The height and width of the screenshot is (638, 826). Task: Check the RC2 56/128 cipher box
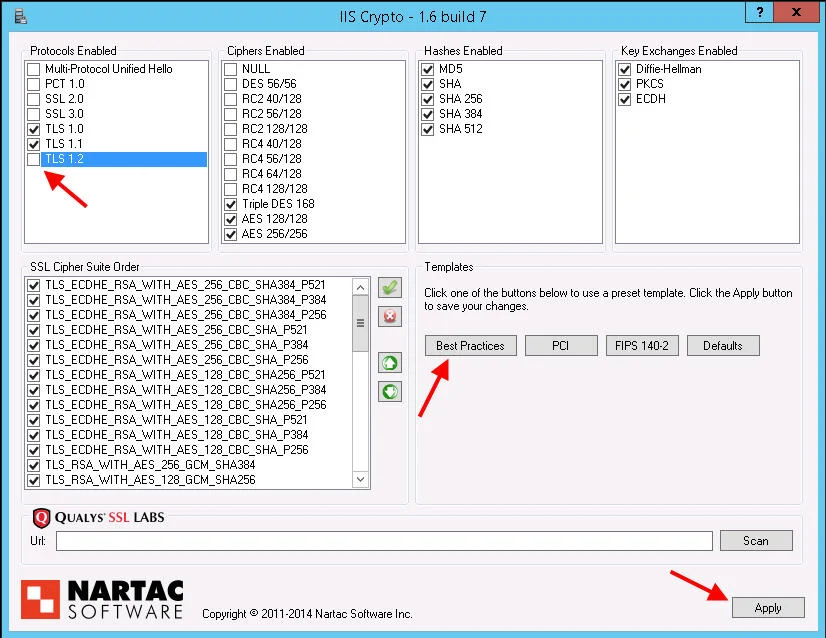point(231,114)
